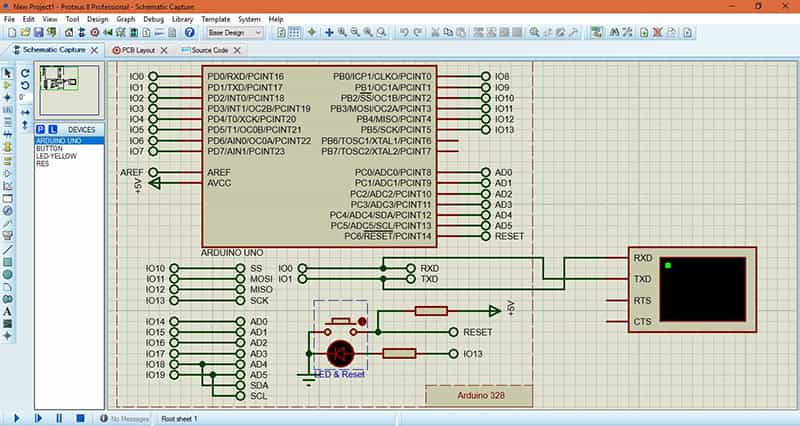Click the Save Project floppy icon

(38, 33)
